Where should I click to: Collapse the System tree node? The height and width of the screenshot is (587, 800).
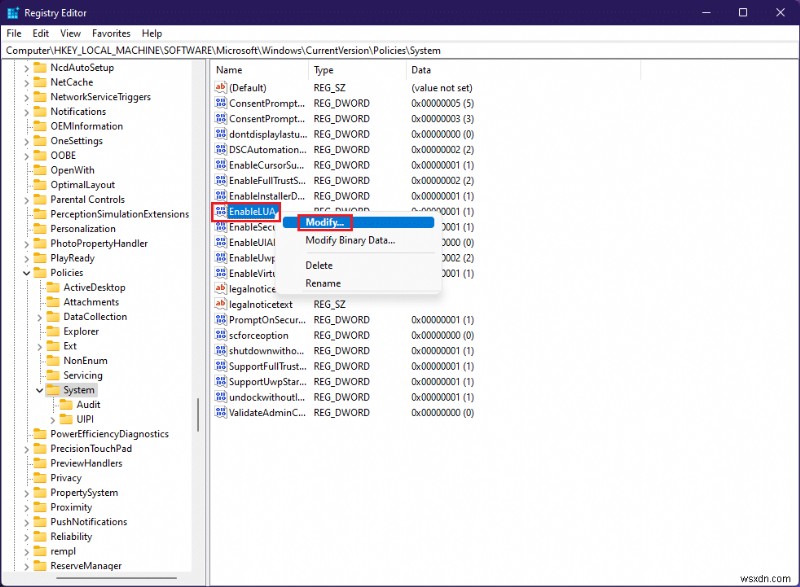click(40, 390)
